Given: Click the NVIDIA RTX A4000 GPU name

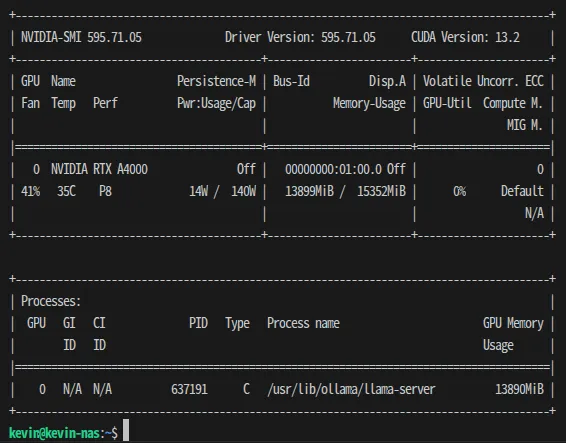Looking at the screenshot, I should 99,169.
